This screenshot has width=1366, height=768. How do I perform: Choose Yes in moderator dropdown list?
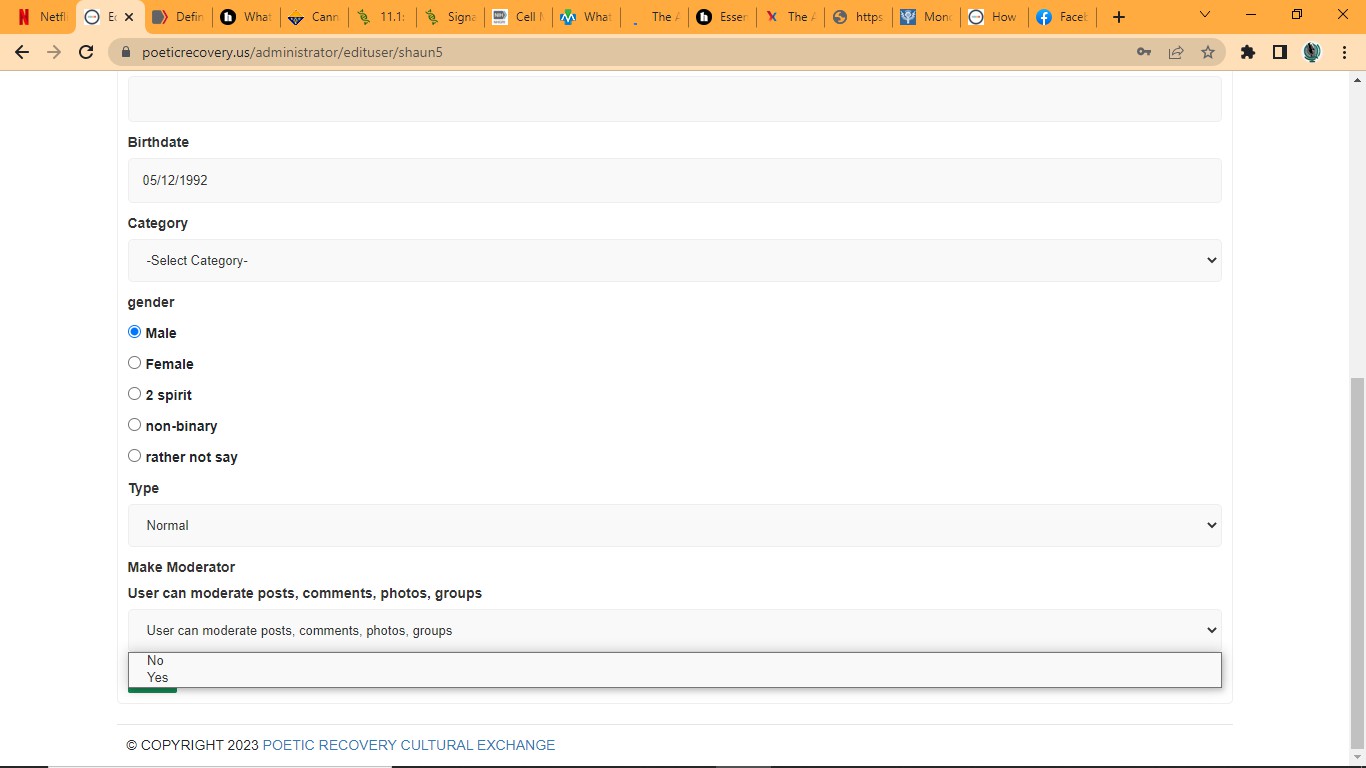click(158, 678)
